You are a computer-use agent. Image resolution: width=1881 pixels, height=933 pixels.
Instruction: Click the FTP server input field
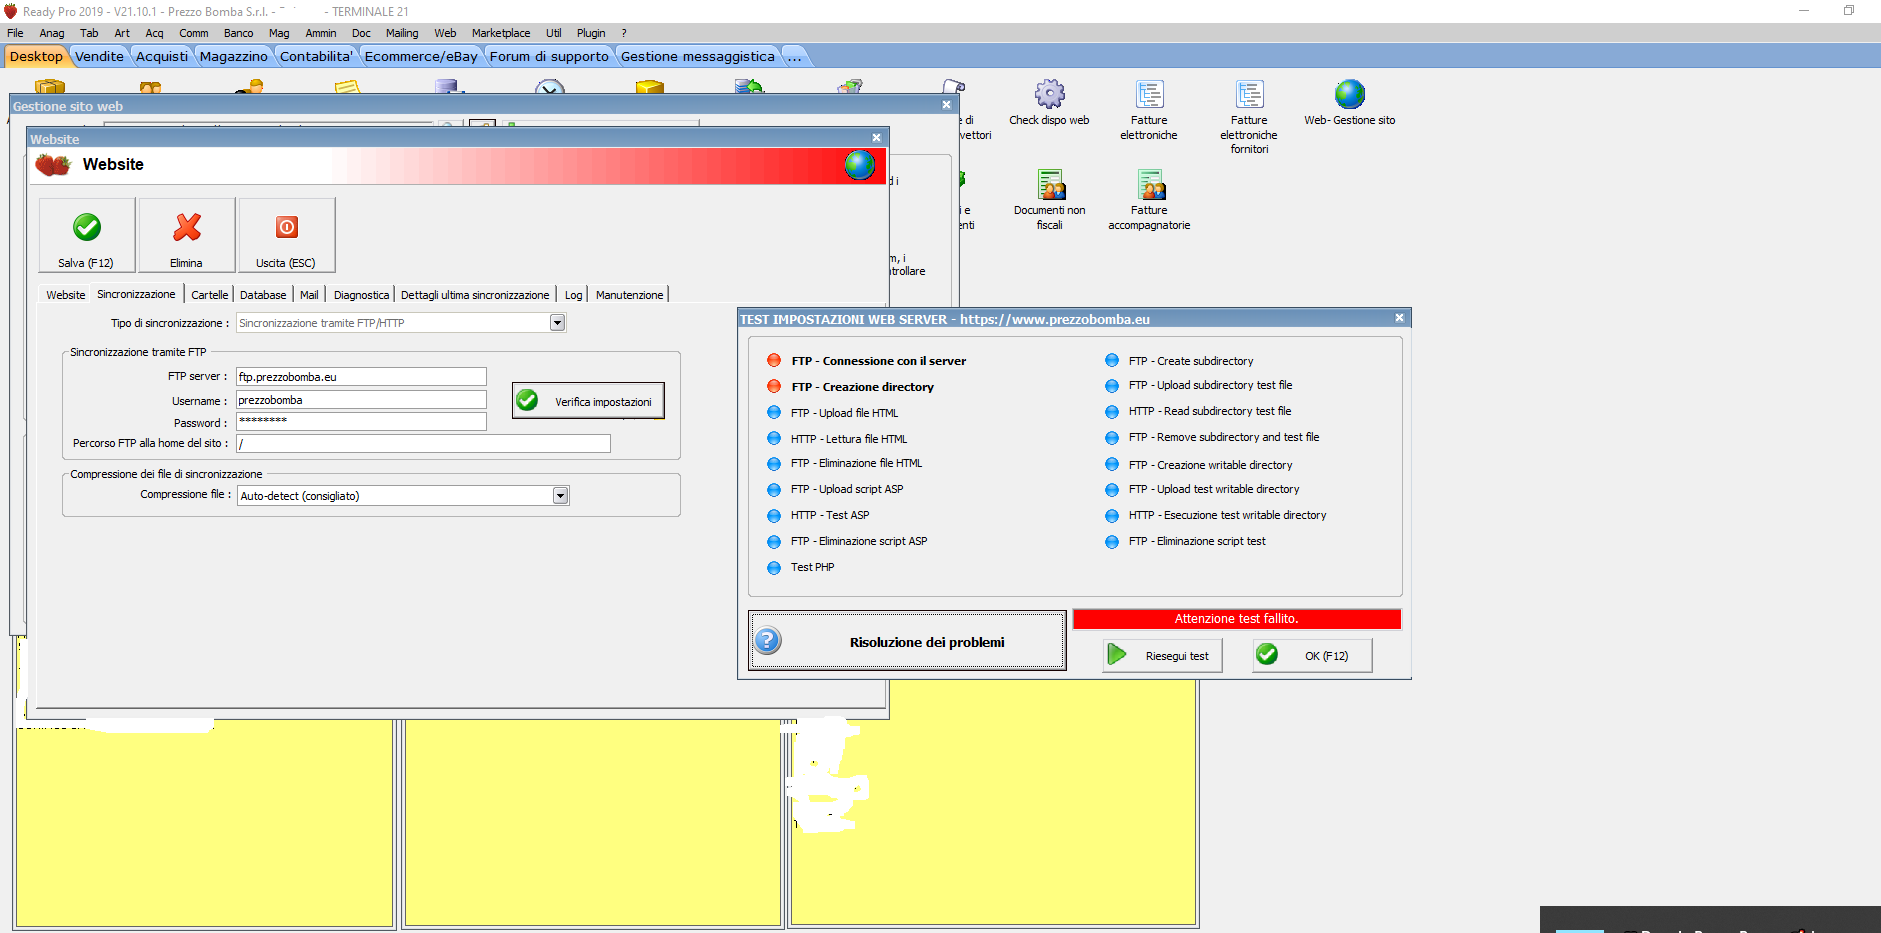[361, 377]
